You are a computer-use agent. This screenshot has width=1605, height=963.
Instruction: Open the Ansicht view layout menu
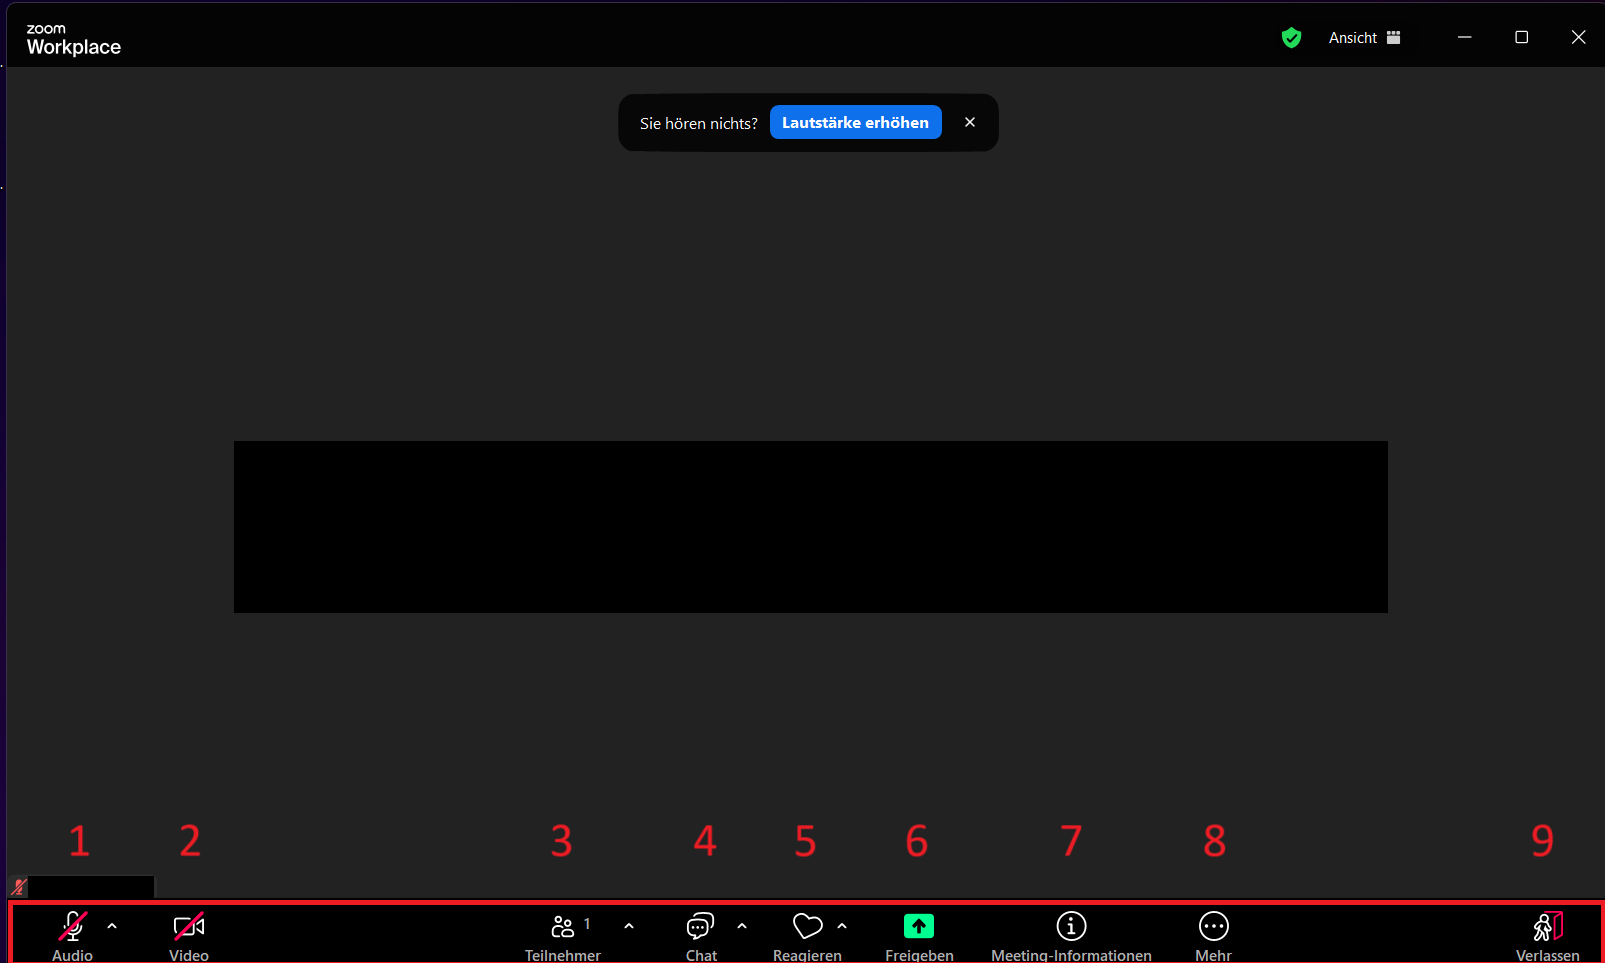coord(1364,38)
